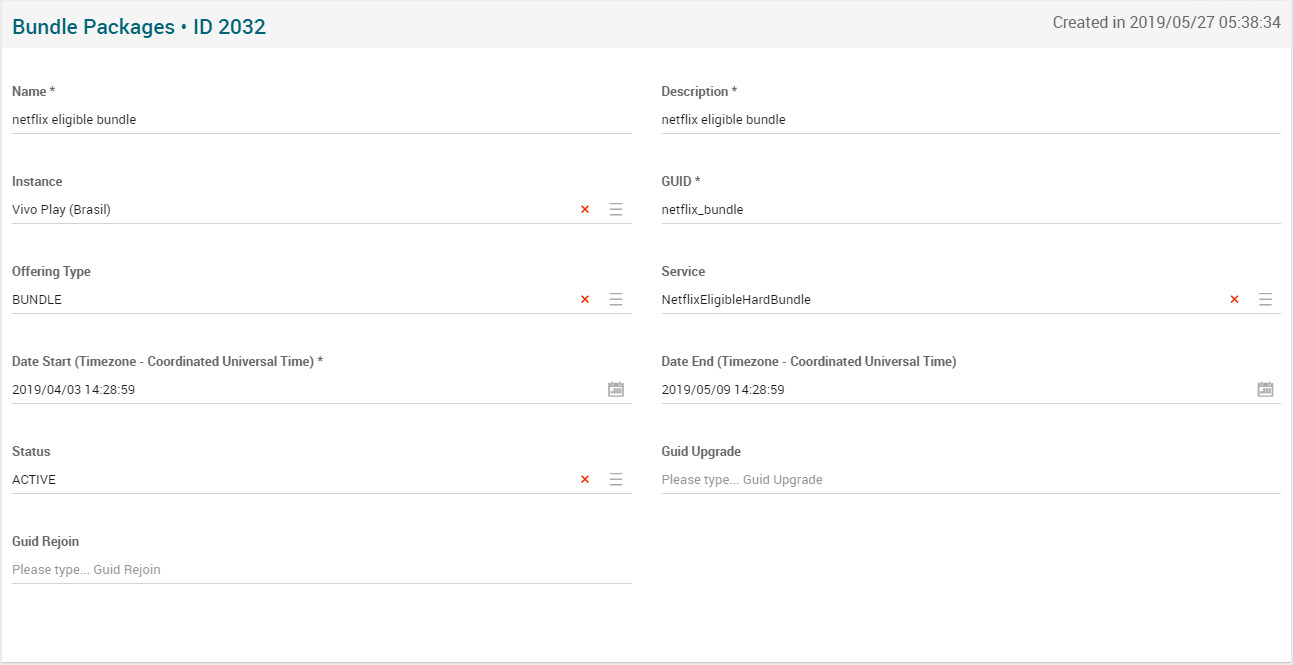The image size is (1293, 665).
Task: Select the Vivo Play (Brasil) instance text
Action: (61, 210)
